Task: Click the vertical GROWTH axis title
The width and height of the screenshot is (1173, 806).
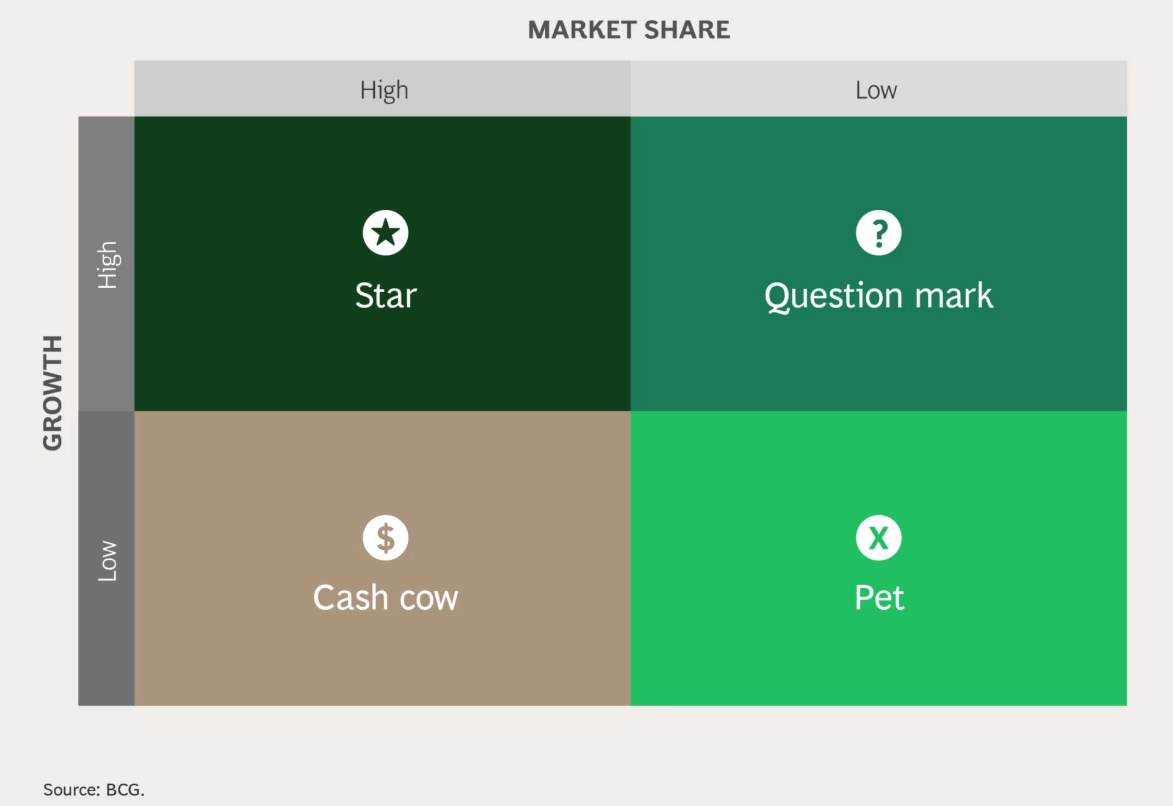Action: [53, 392]
